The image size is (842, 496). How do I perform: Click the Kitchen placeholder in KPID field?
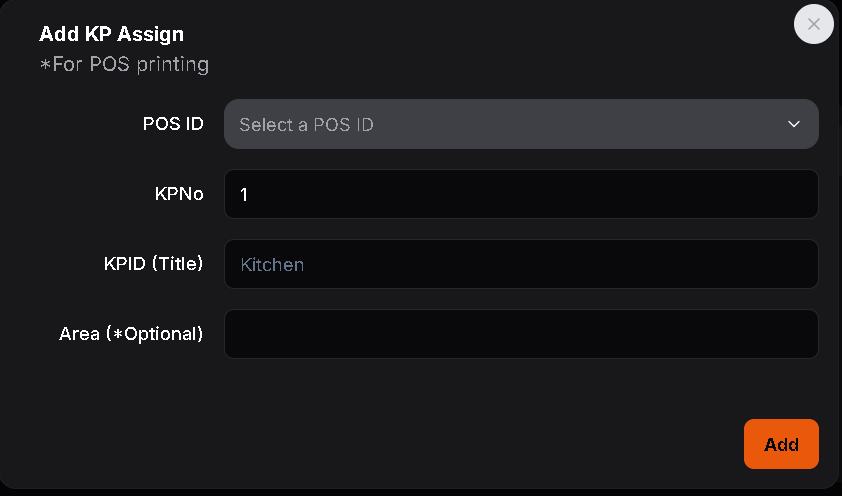272,265
